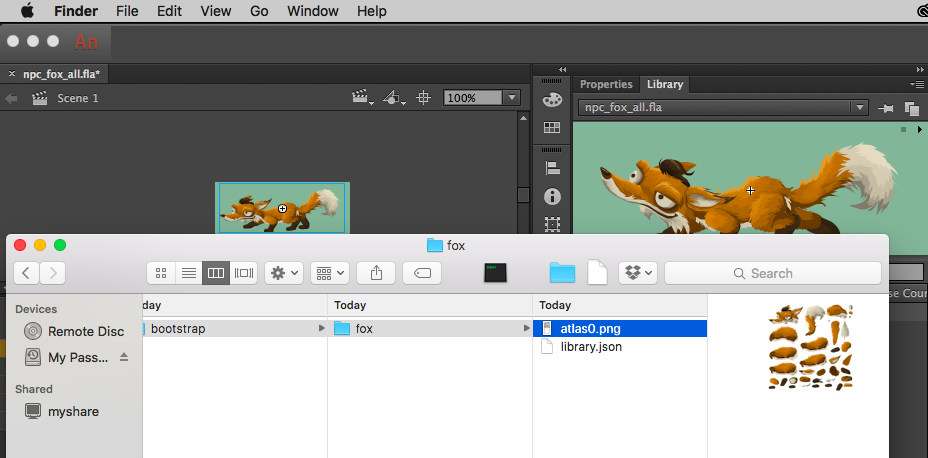Open the stage zoom 100% dropdown

point(512,98)
